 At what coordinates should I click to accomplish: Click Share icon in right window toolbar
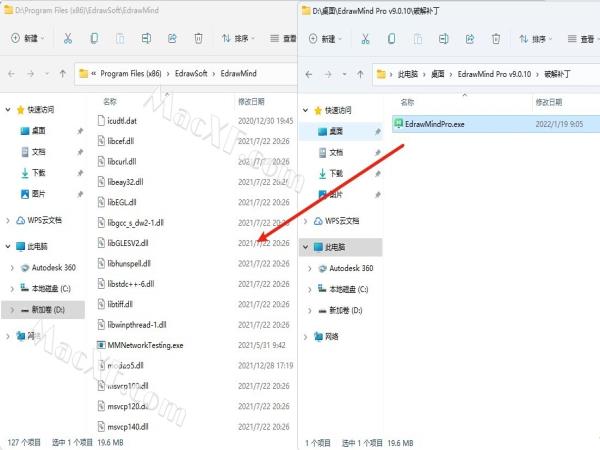(470, 39)
